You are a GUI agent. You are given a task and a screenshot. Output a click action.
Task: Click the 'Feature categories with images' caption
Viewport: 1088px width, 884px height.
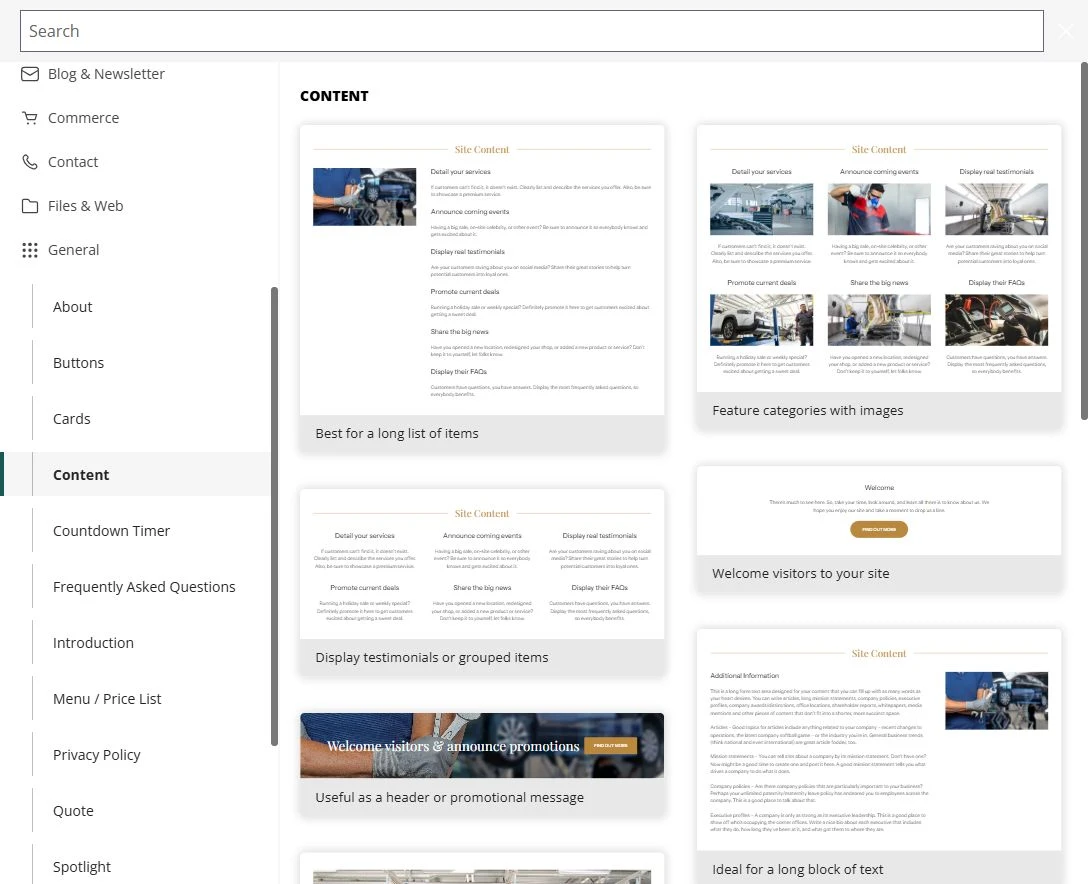(808, 411)
